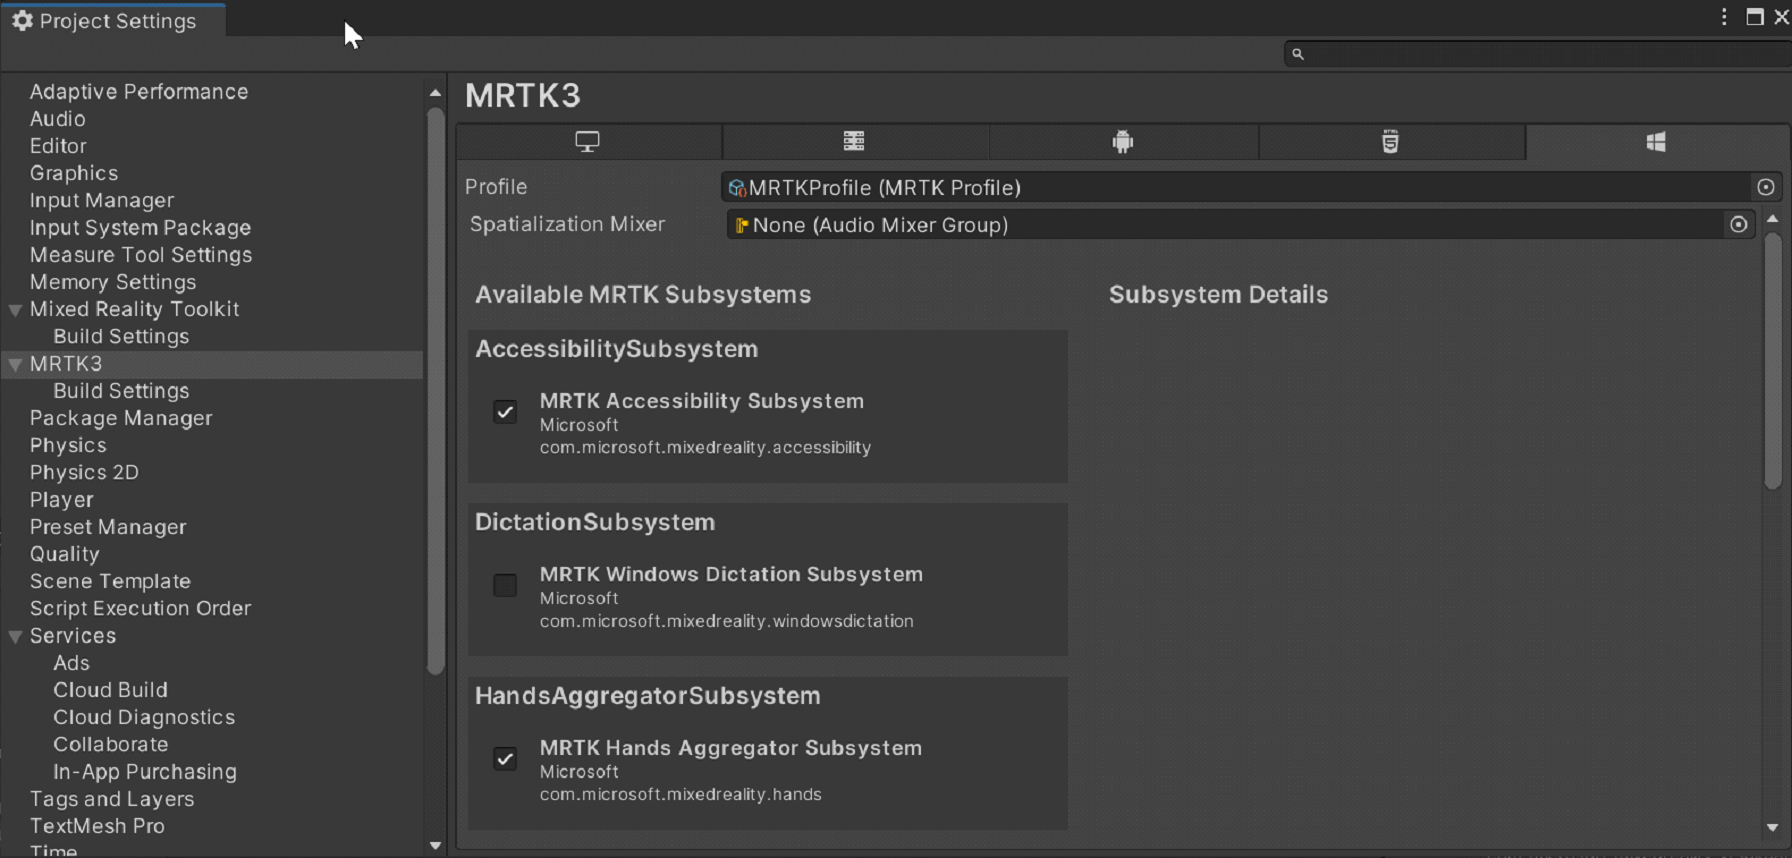1792x858 pixels.
Task: Open Build Settings under Mixed Reality Toolkit
Action: tap(121, 337)
